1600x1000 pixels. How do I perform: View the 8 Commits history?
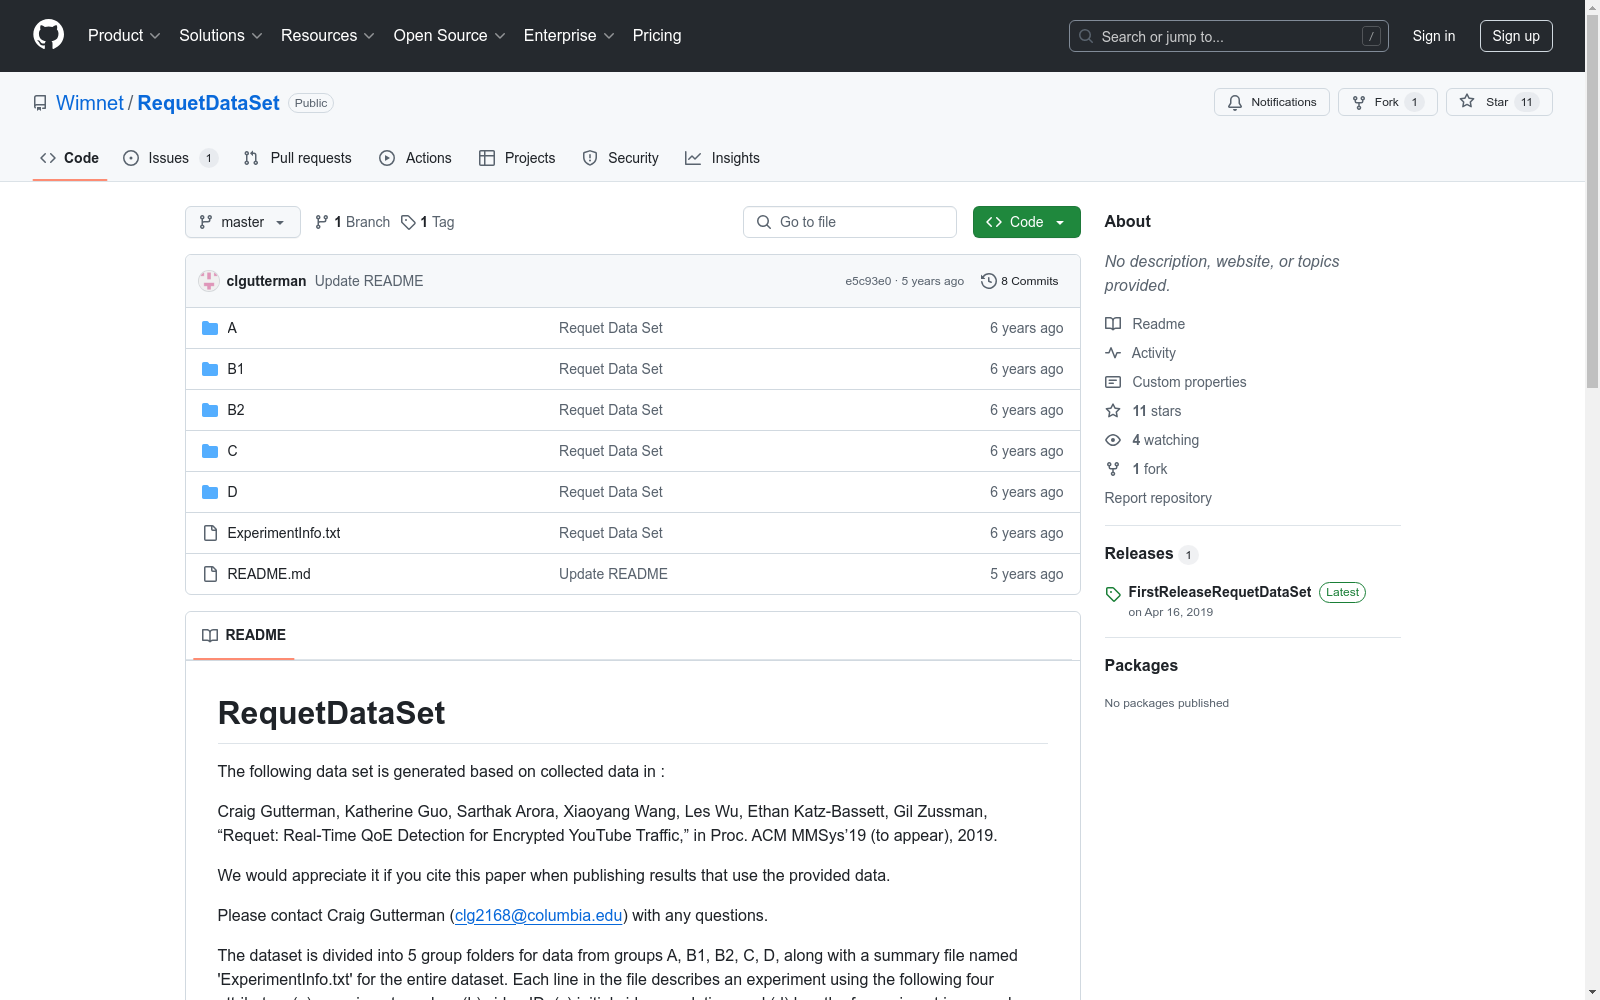tap(1020, 281)
